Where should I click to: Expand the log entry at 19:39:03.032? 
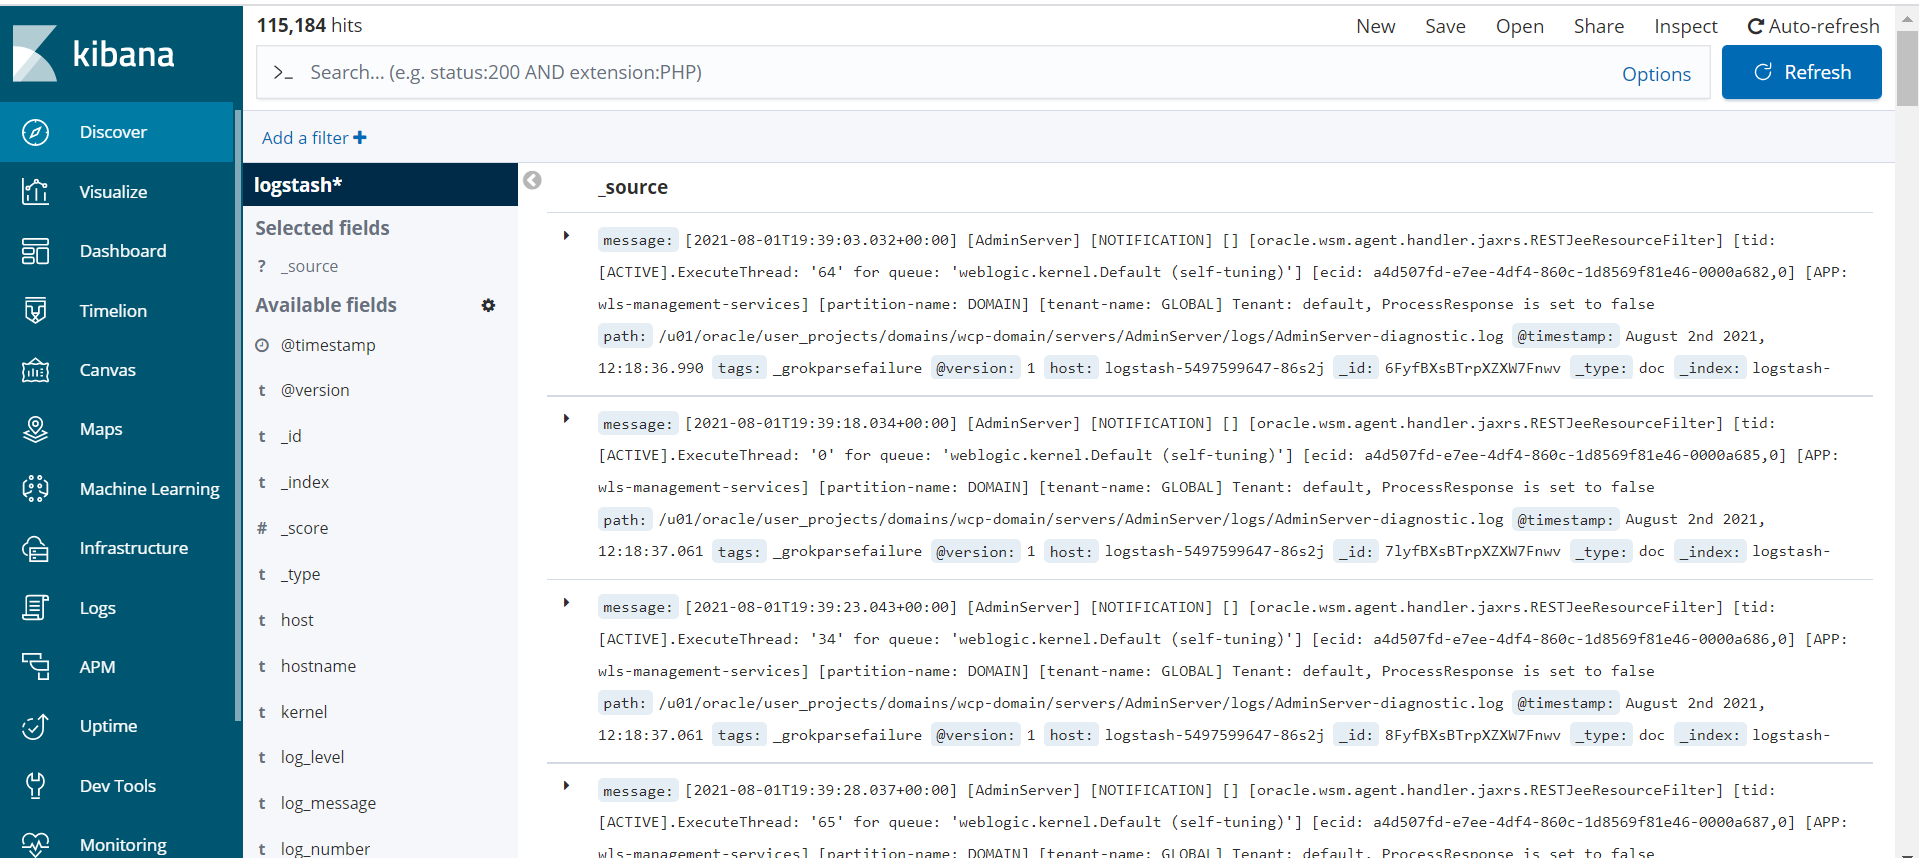[x=566, y=236]
